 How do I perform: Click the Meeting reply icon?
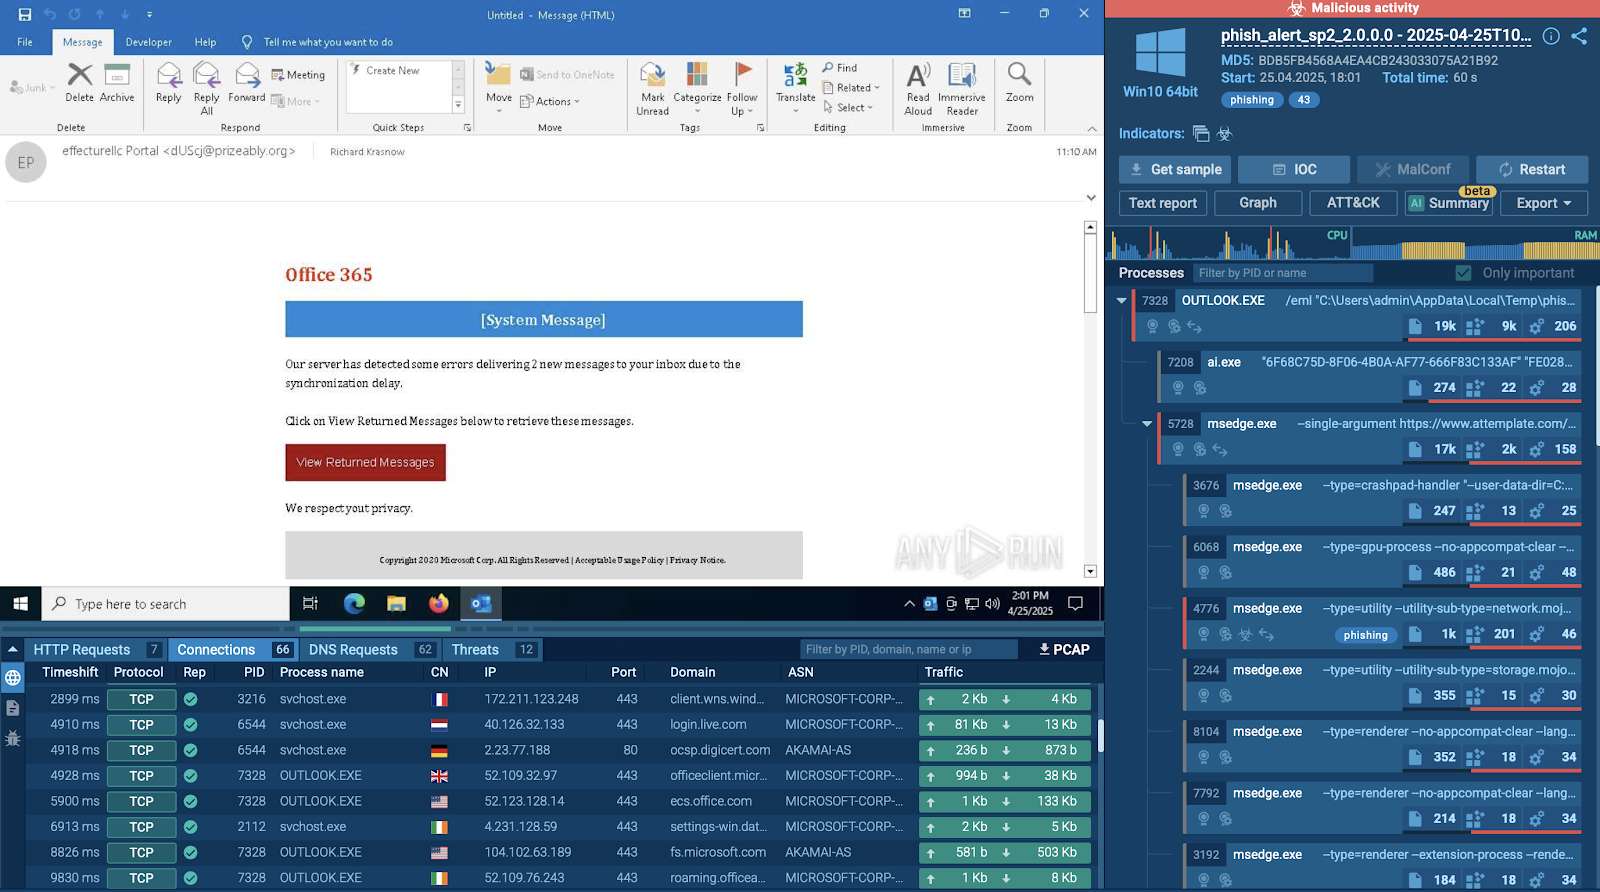point(298,75)
